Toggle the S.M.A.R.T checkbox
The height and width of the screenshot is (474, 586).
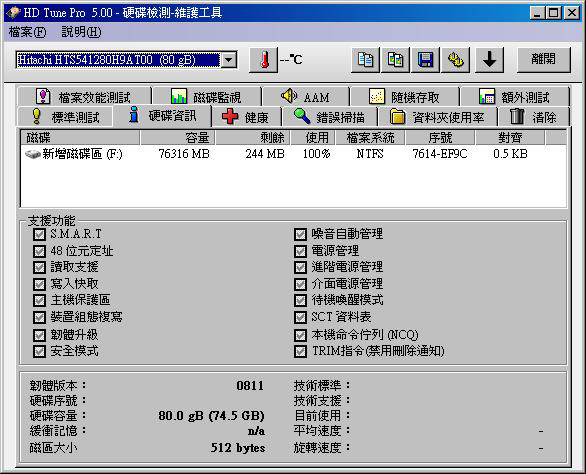(39, 234)
